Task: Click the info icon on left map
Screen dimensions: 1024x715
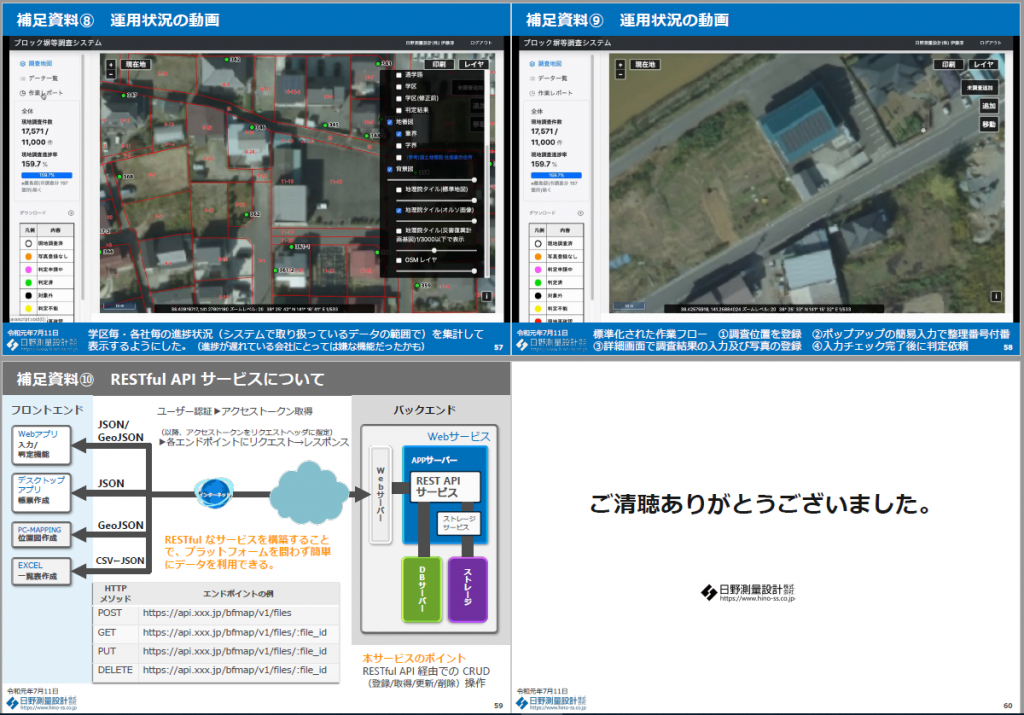Action: pyautogui.click(x=486, y=296)
